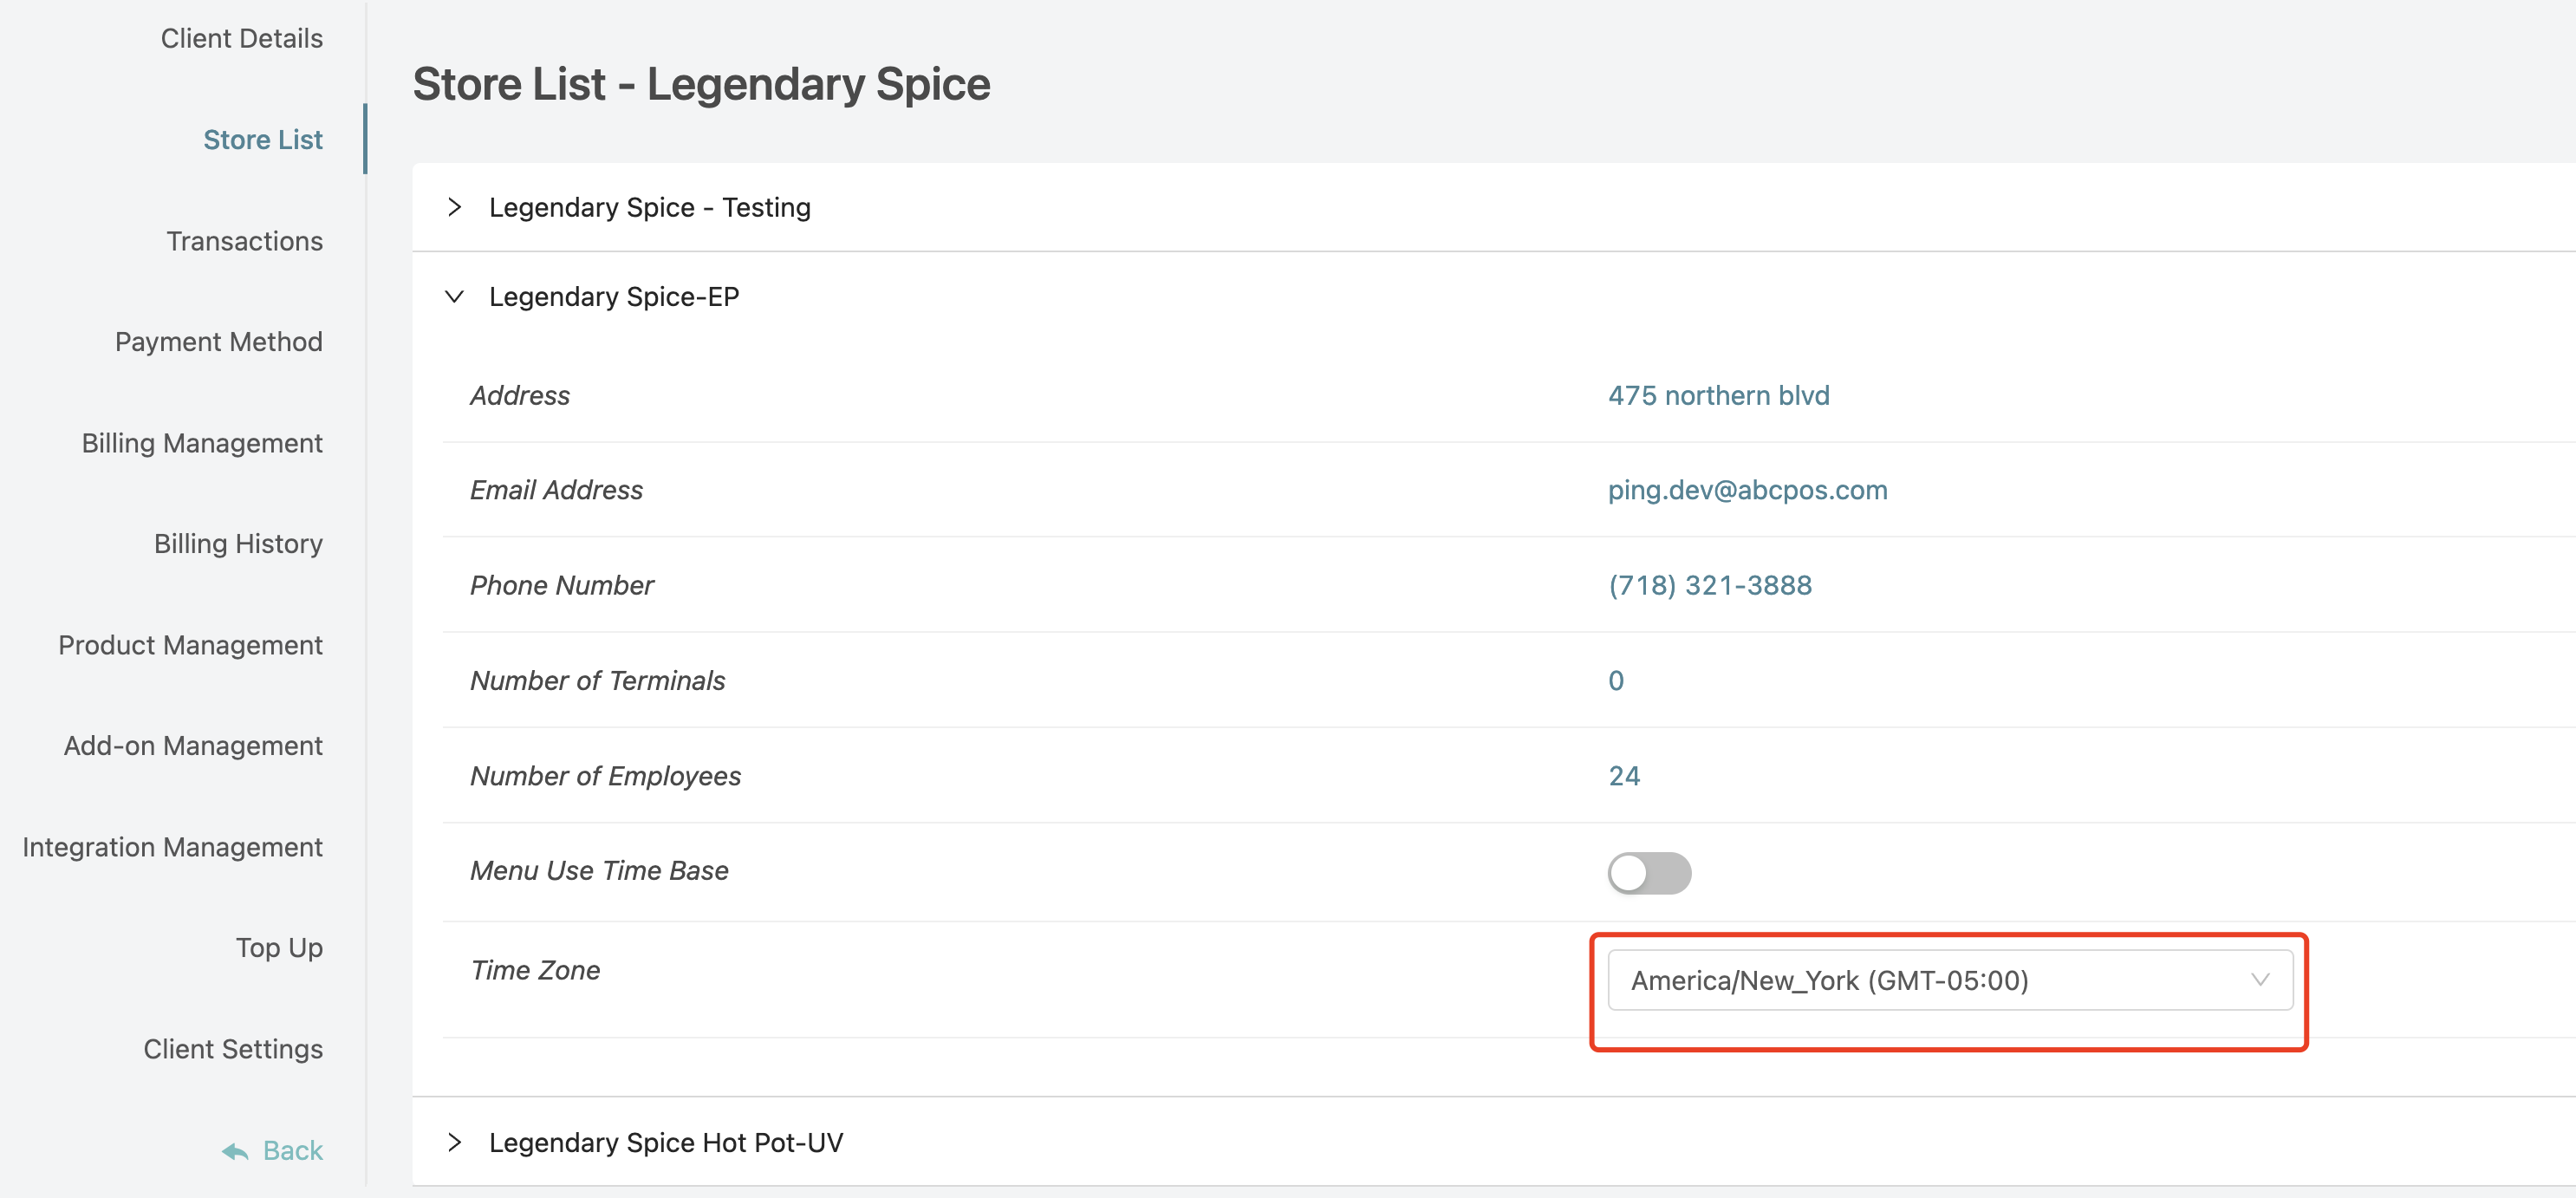Click the Time Zone label
Screen dimensions: 2576x1198
(x=536, y=970)
